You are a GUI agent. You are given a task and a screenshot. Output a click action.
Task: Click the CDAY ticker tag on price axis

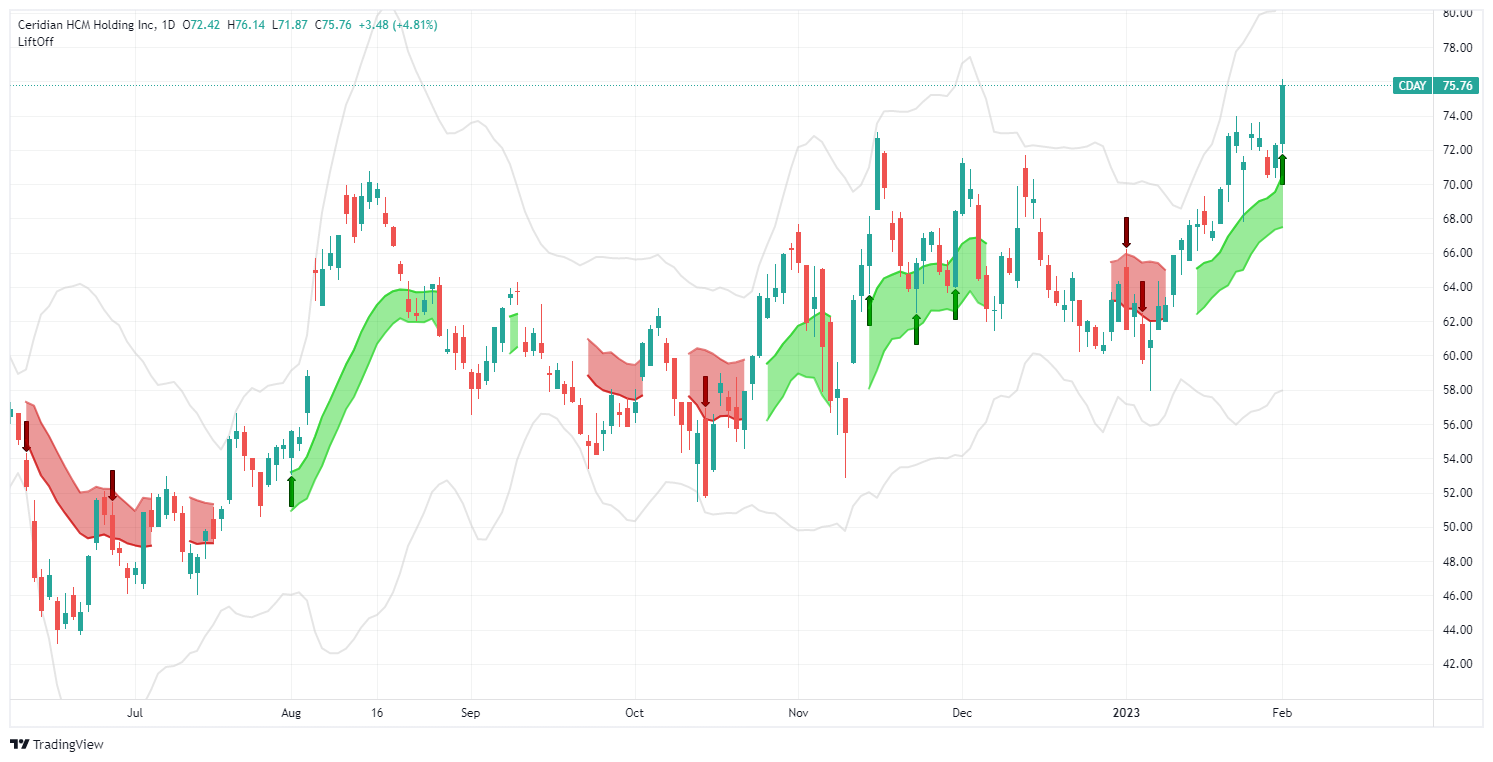tap(1412, 86)
